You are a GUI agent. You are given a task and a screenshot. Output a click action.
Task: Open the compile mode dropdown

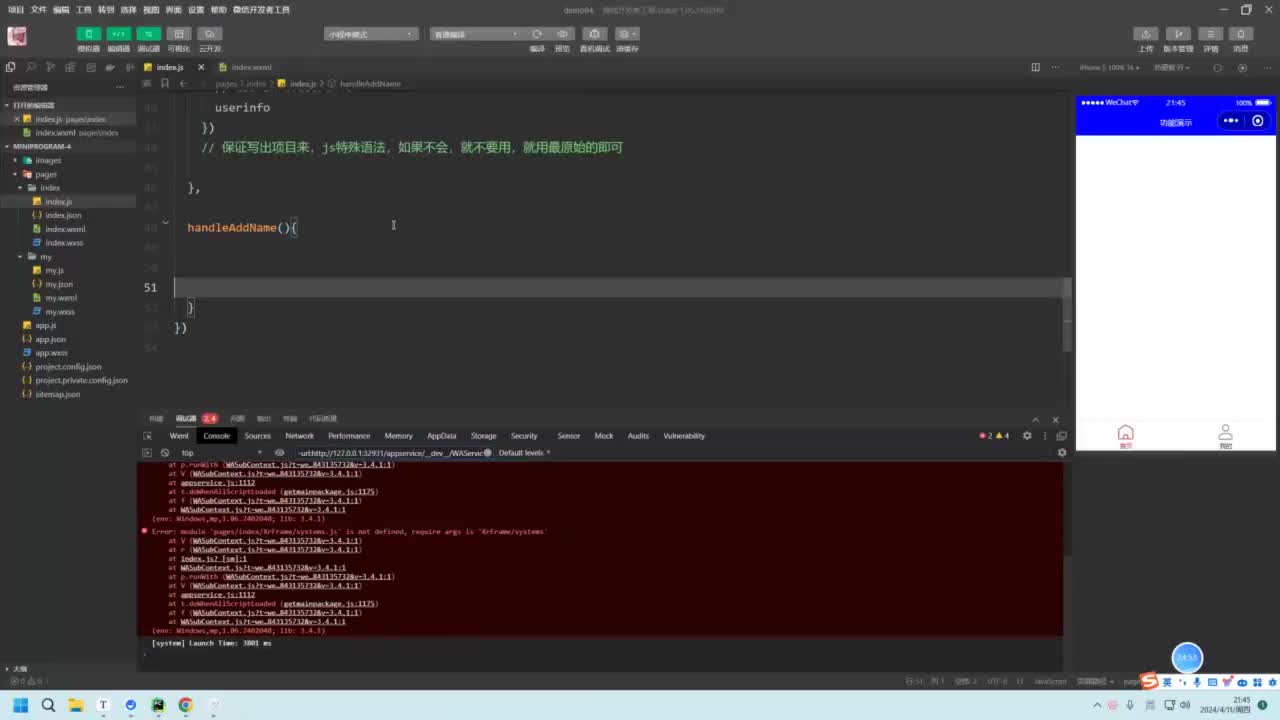[476, 34]
